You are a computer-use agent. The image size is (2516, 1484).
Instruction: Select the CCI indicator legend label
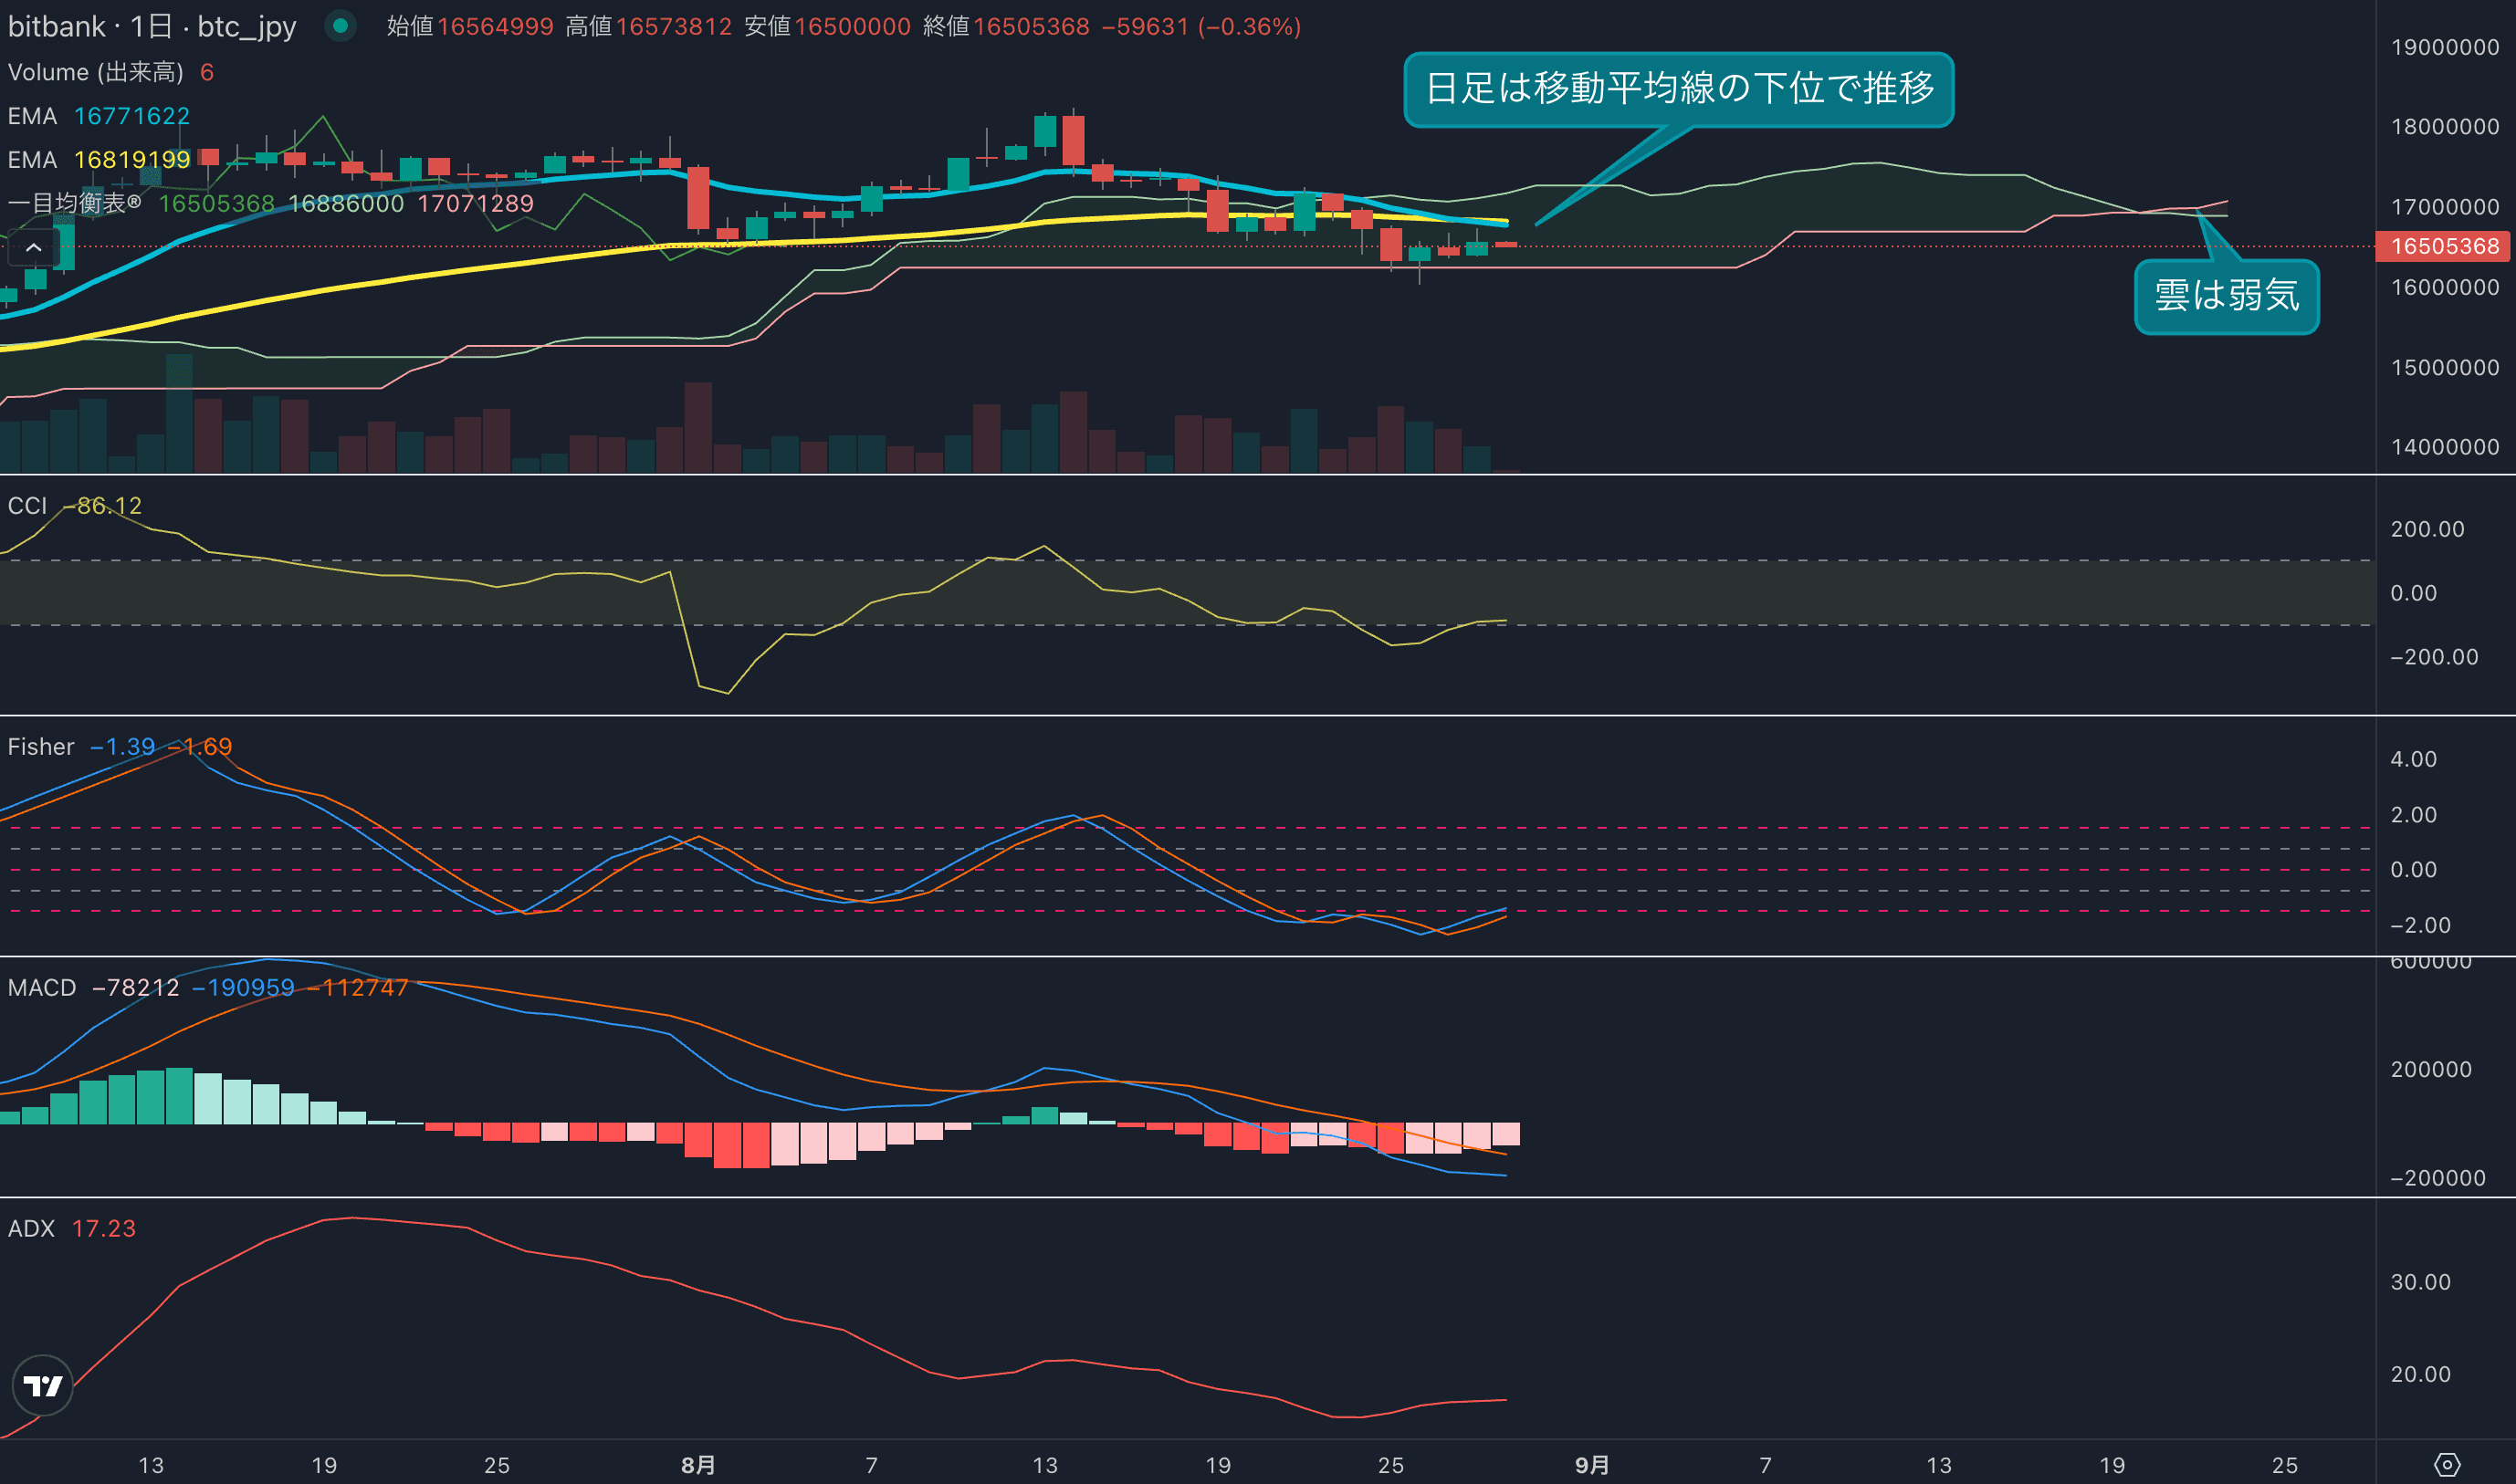28,506
